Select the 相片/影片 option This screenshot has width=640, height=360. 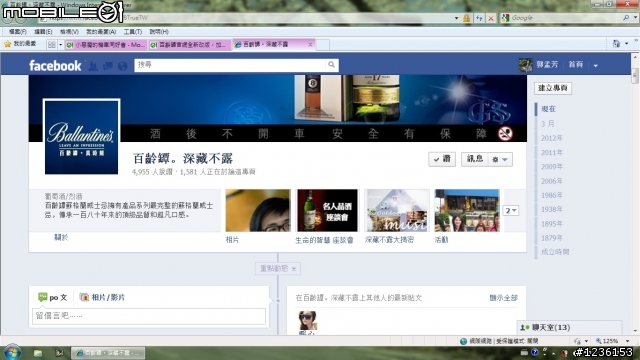coord(102,298)
